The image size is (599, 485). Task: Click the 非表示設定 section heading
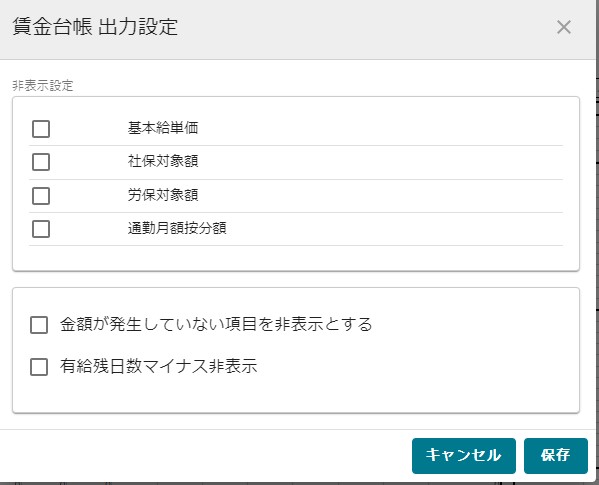click(x=42, y=86)
